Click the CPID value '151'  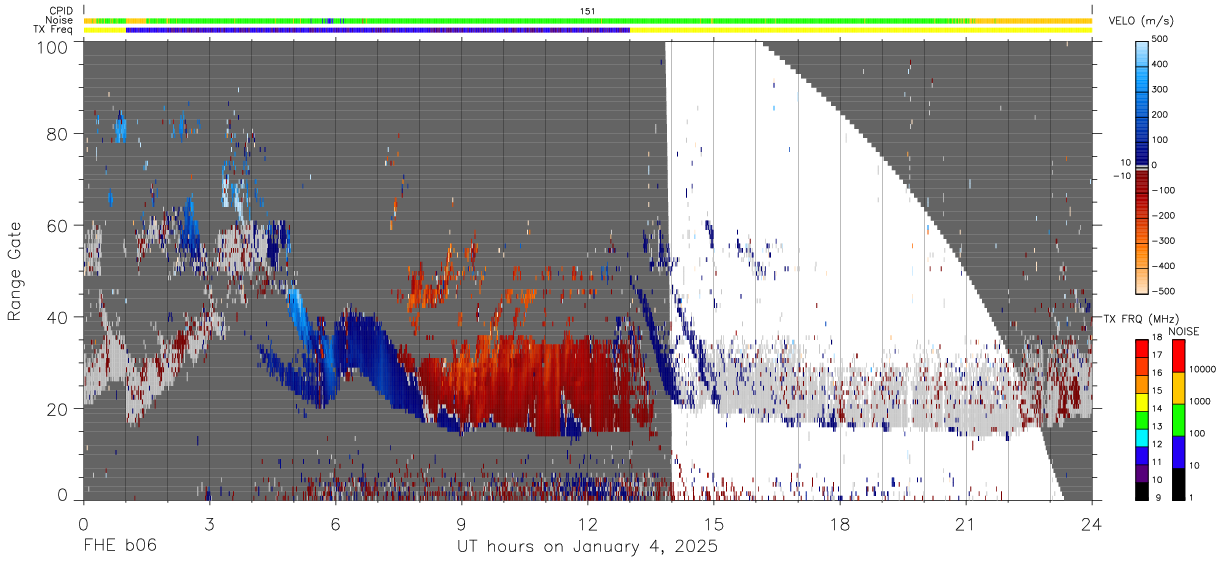(588, 11)
